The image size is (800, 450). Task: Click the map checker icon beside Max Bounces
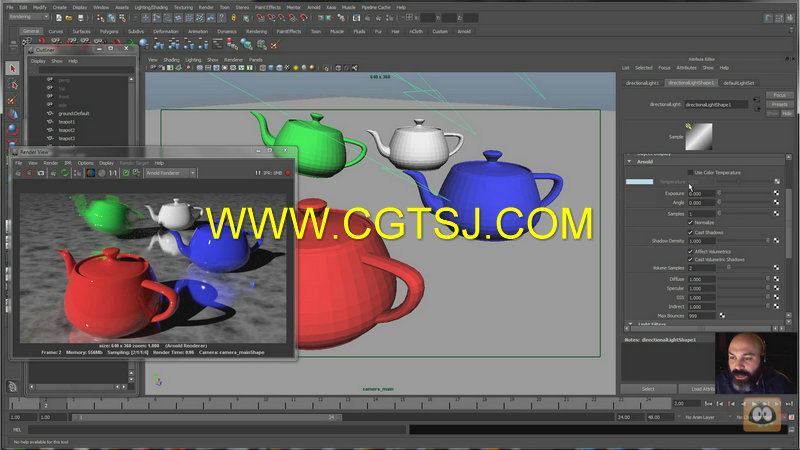[x=722, y=316]
